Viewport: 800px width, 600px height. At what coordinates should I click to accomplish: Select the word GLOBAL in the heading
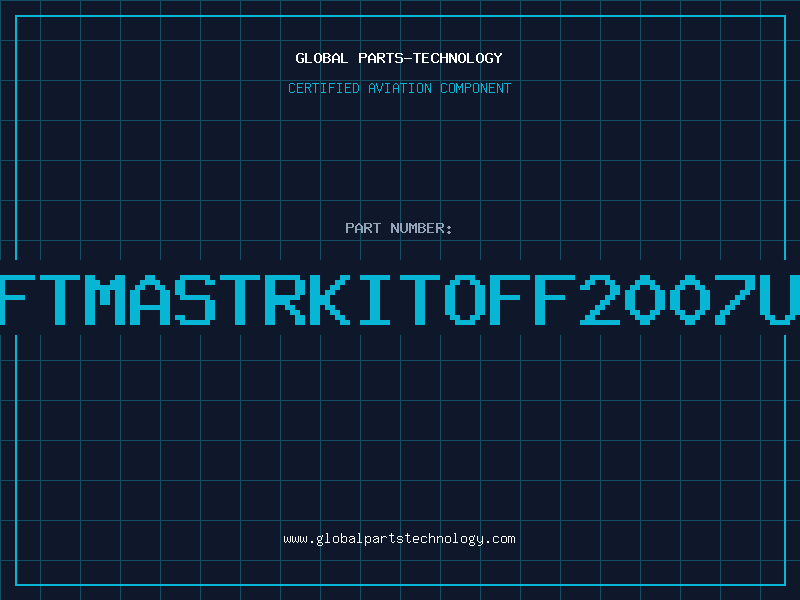click(321, 58)
